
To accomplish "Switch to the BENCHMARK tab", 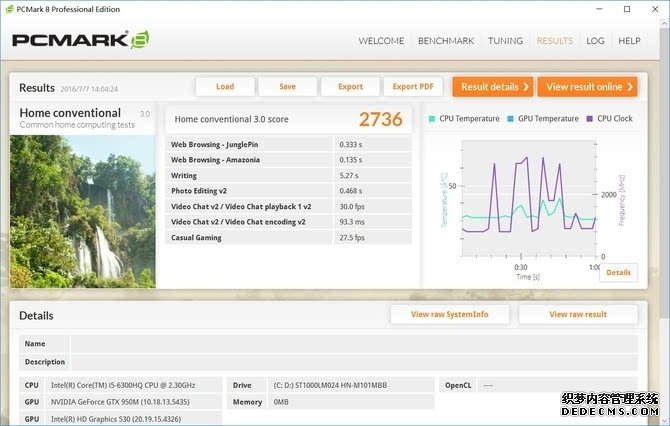I will [x=446, y=41].
